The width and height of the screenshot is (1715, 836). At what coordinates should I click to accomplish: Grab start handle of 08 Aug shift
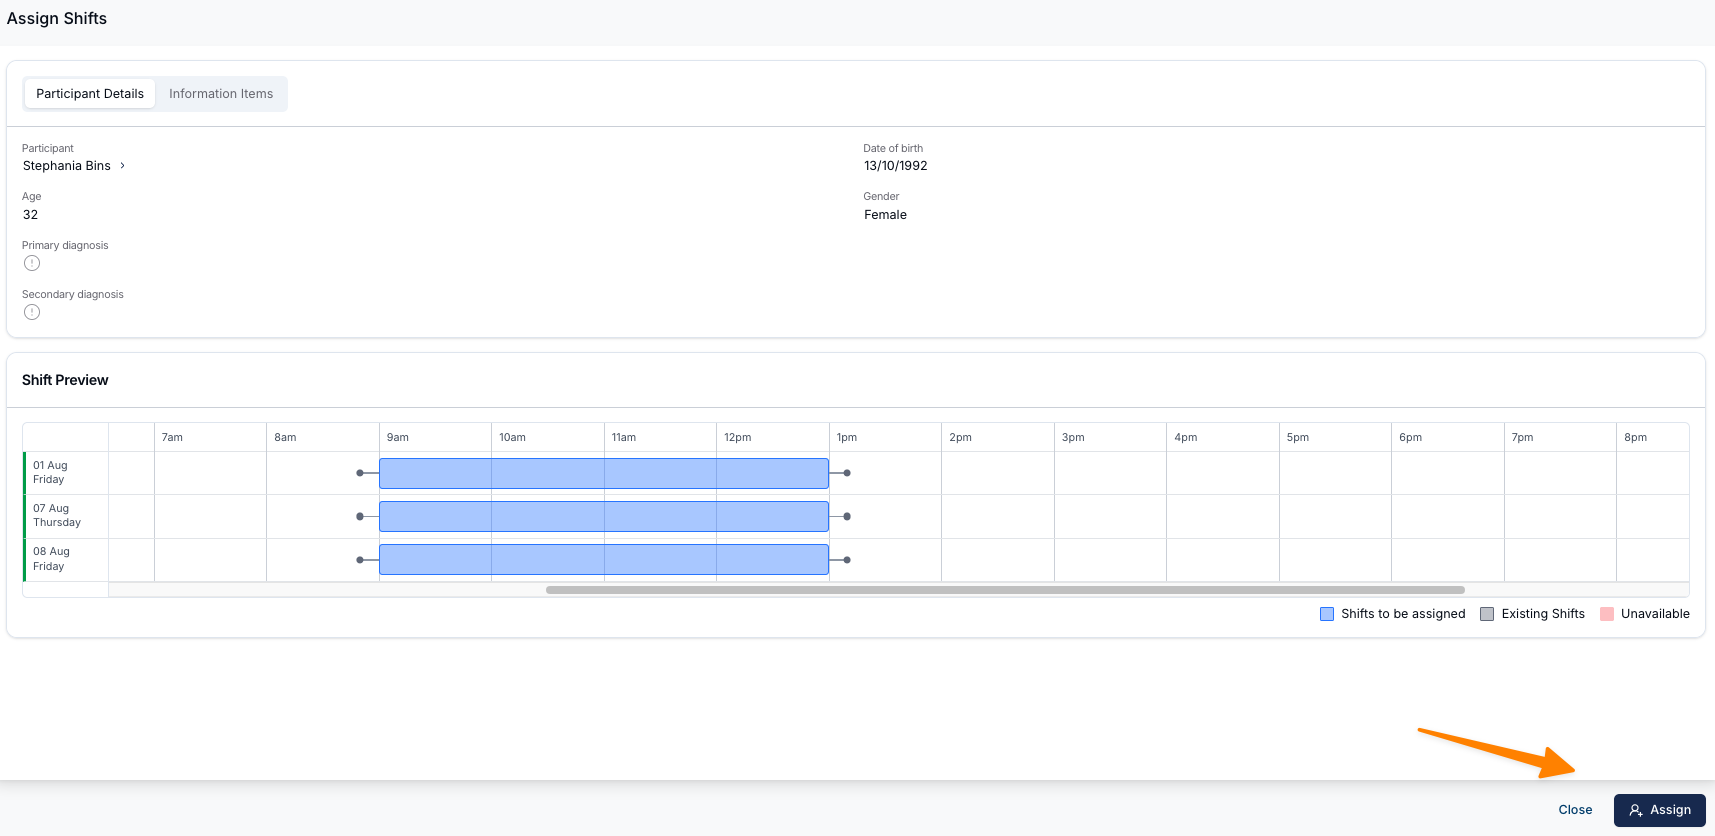tap(360, 560)
